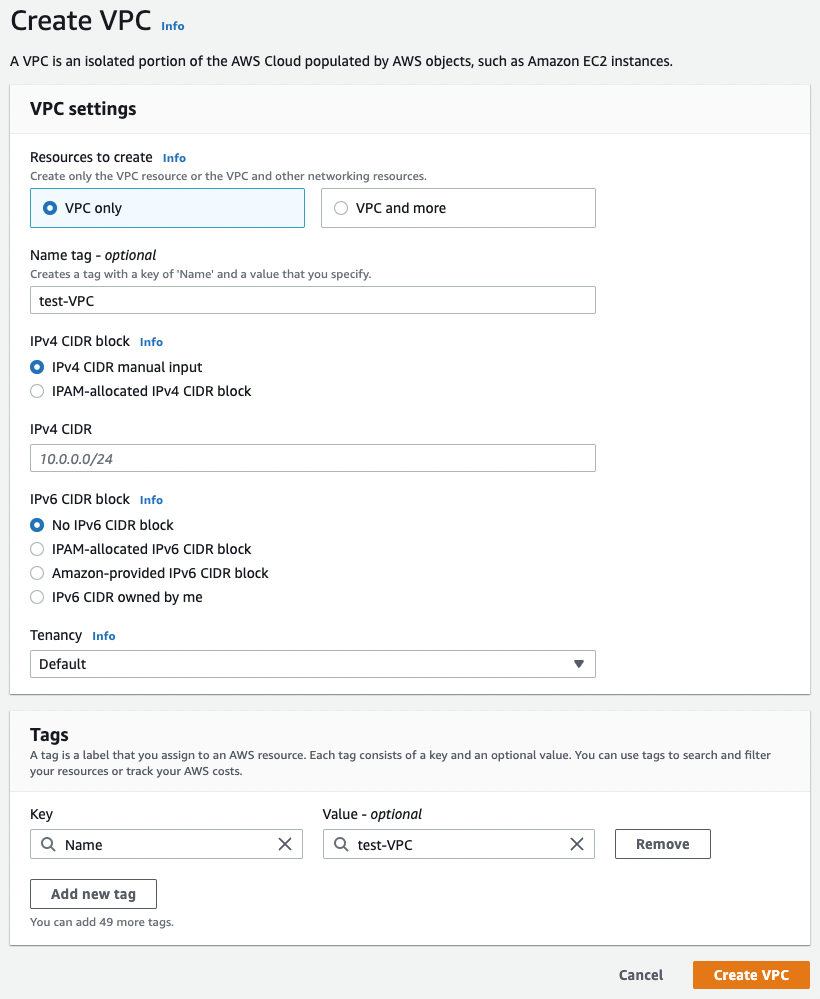Clear the Name key field with X icon
Image resolution: width=820 pixels, height=999 pixels.
(285, 844)
